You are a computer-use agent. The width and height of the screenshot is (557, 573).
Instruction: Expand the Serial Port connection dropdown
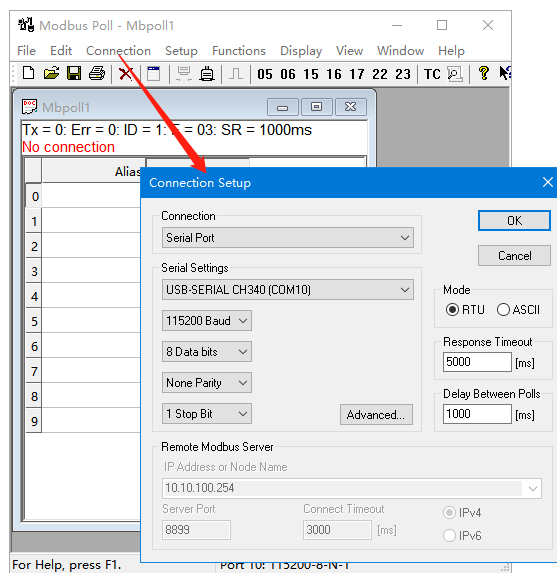[x=288, y=238]
